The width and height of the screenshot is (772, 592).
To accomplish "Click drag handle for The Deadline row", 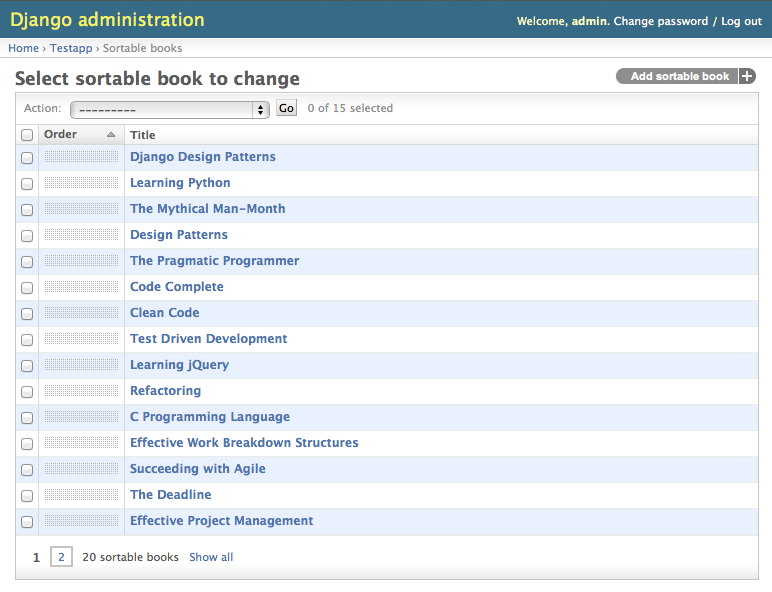I will (x=81, y=495).
